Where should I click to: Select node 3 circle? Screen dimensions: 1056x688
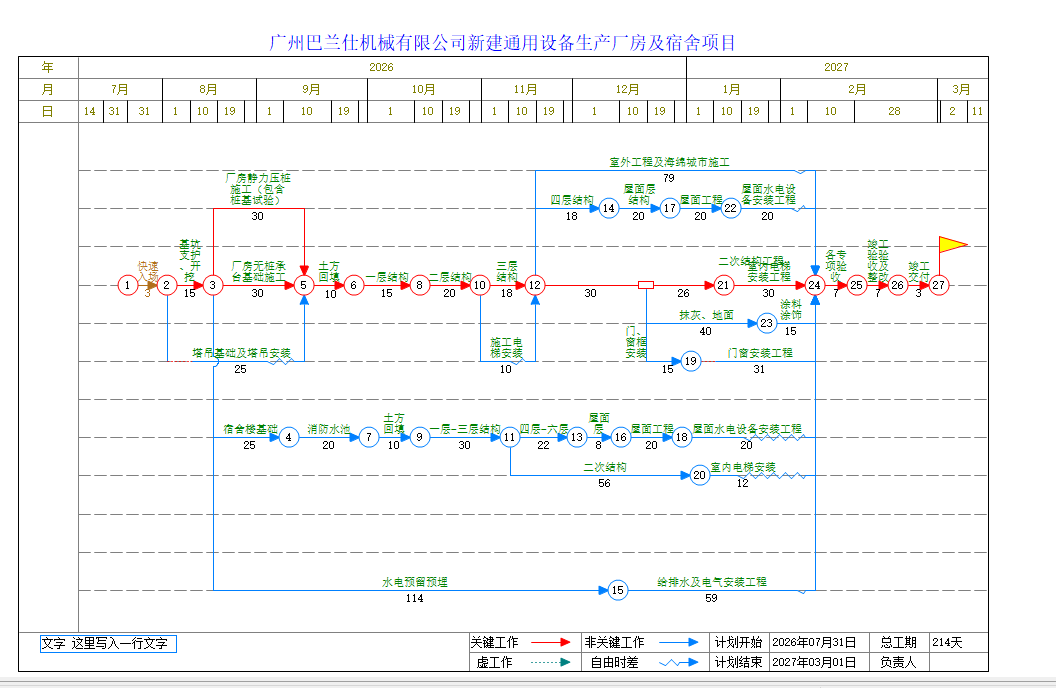[x=213, y=285]
